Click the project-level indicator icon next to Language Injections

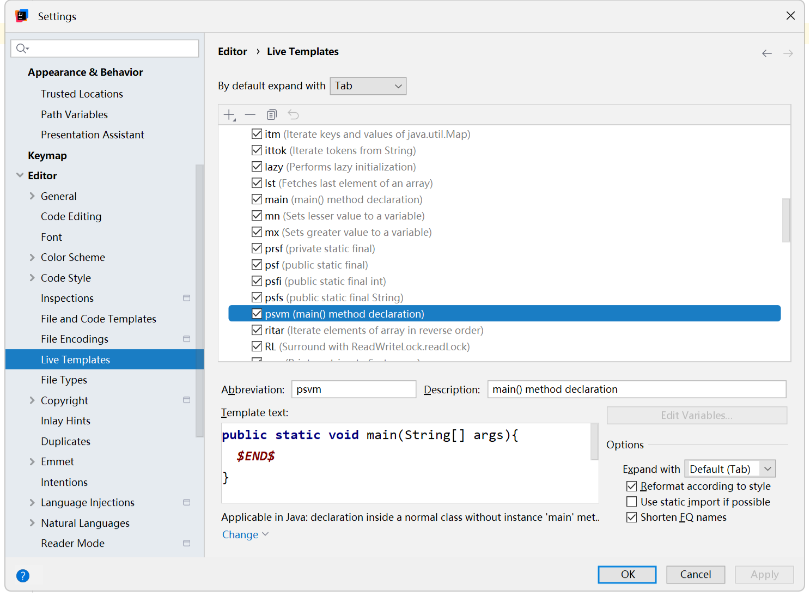coord(187,502)
